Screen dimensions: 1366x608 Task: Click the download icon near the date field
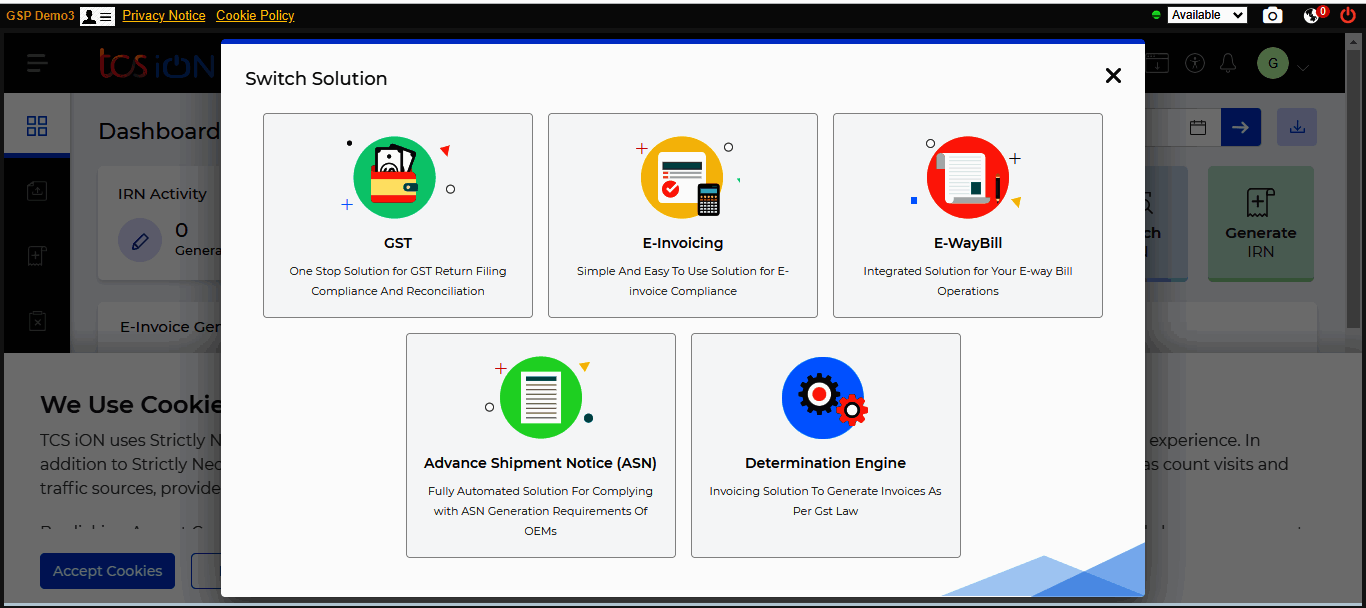coord(1297,127)
